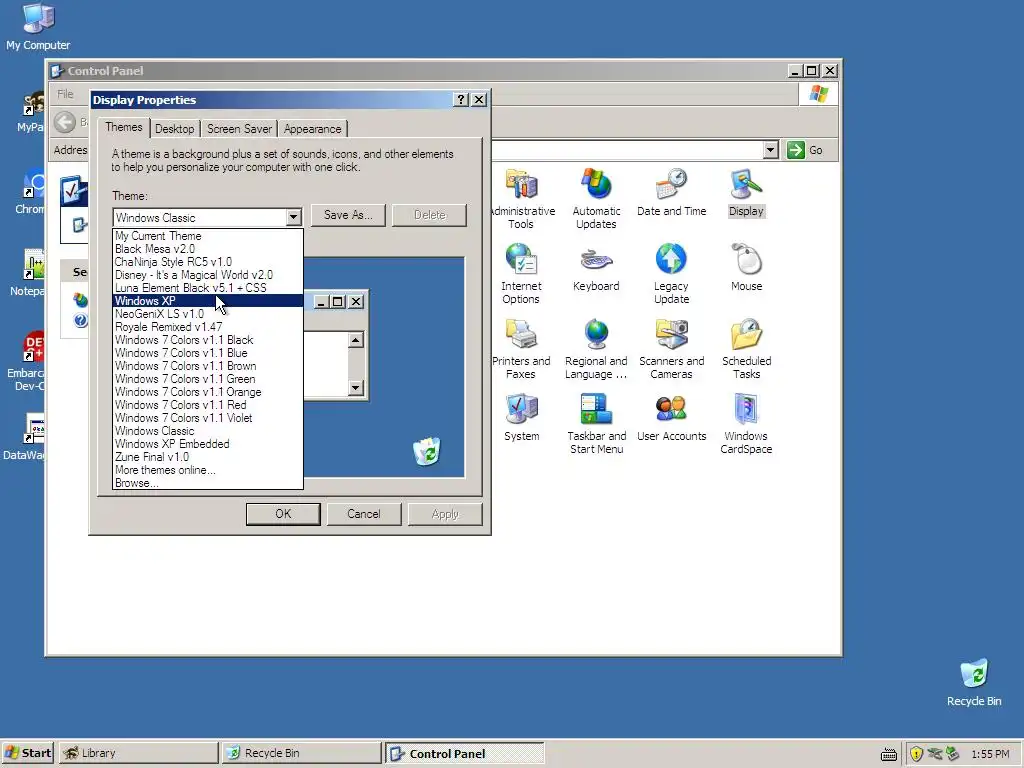Open Internet Options icon
Viewport: 1024px width, 768px height.
pyautogui.click(x=521, y=274)
